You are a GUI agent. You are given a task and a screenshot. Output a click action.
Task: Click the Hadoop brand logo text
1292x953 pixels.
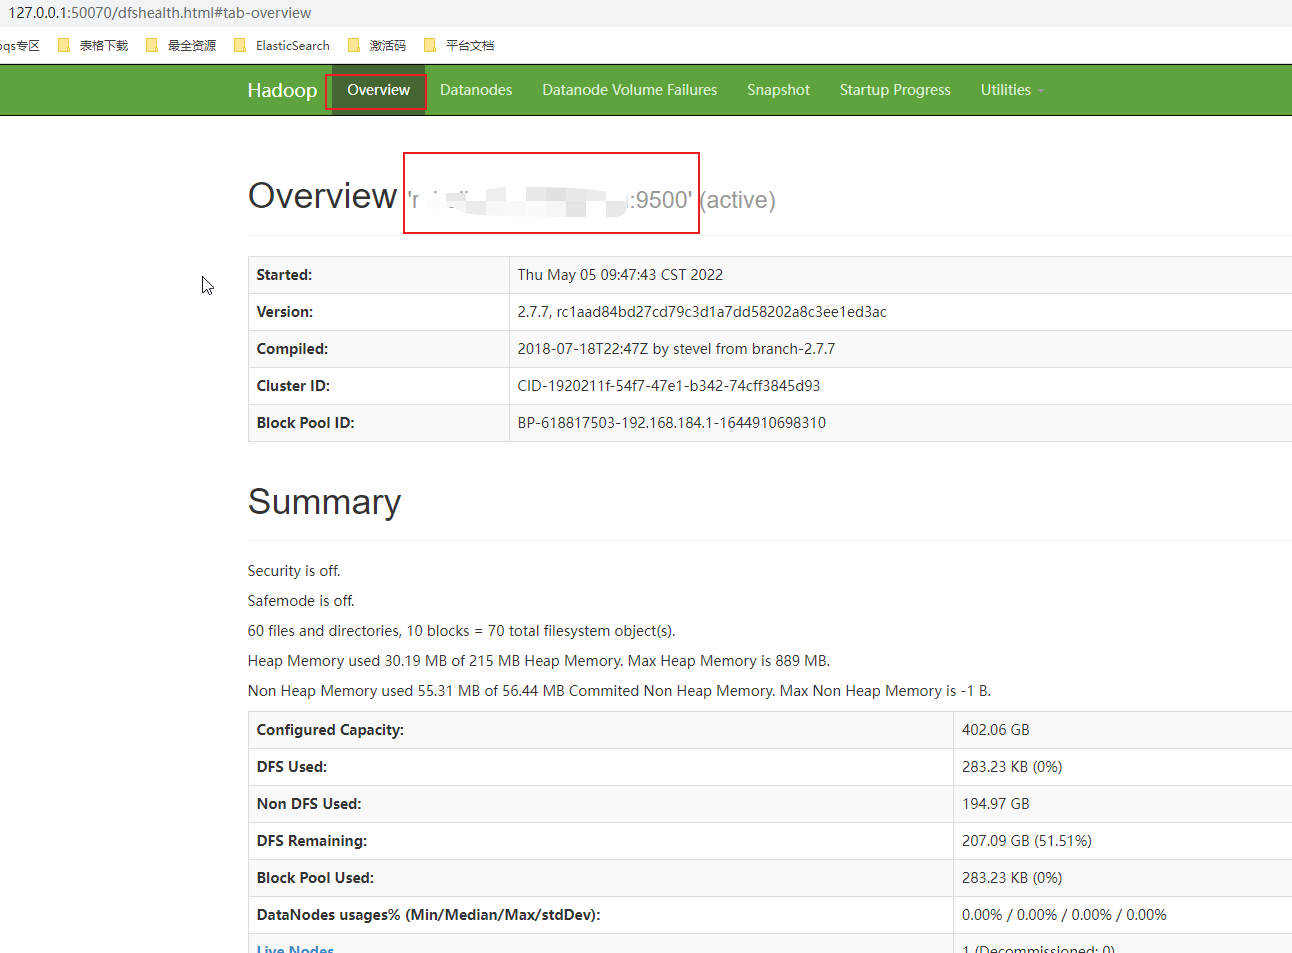(x=282, y=90)
